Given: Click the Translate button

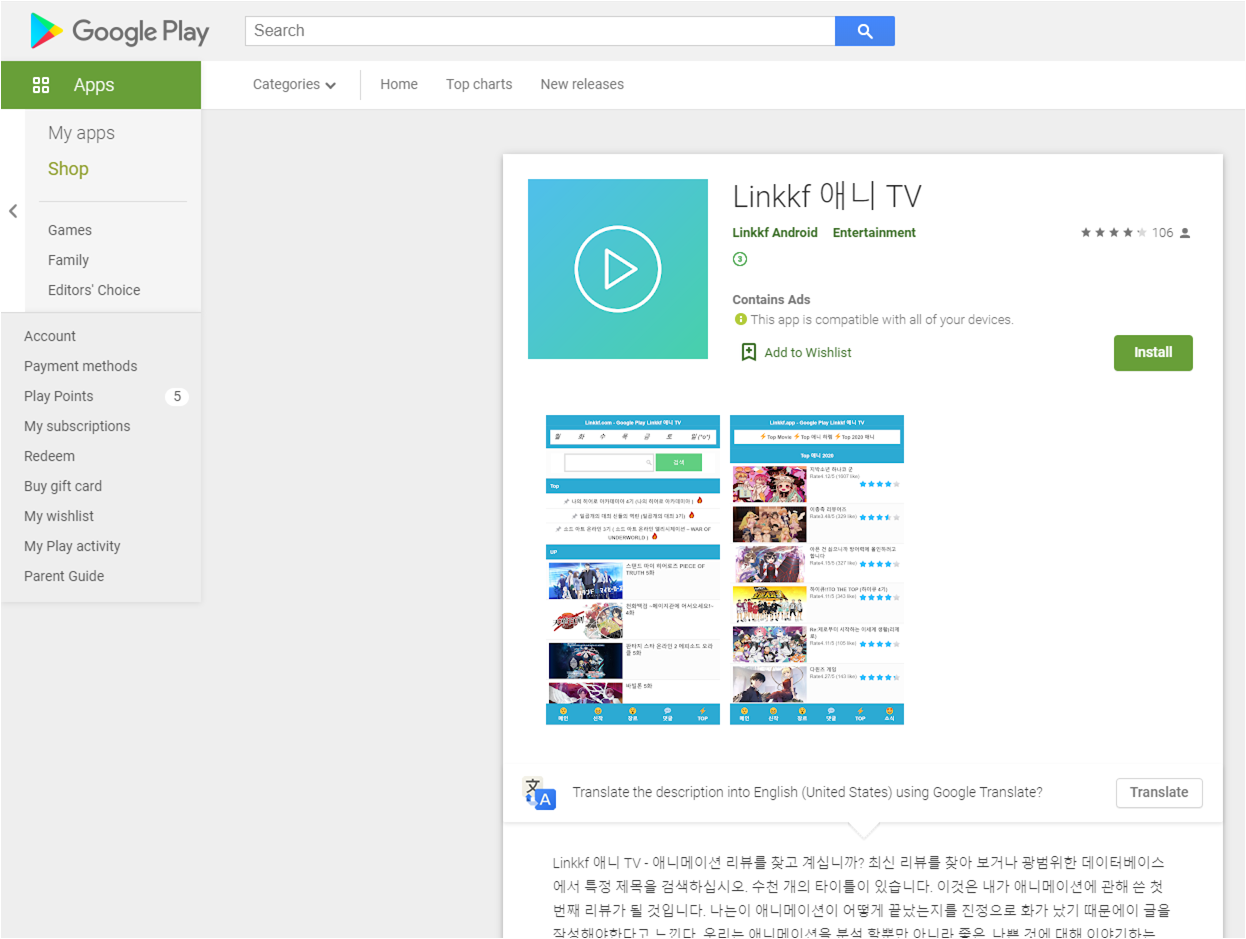Looking at the screenshot, I should pos(1159,792).
